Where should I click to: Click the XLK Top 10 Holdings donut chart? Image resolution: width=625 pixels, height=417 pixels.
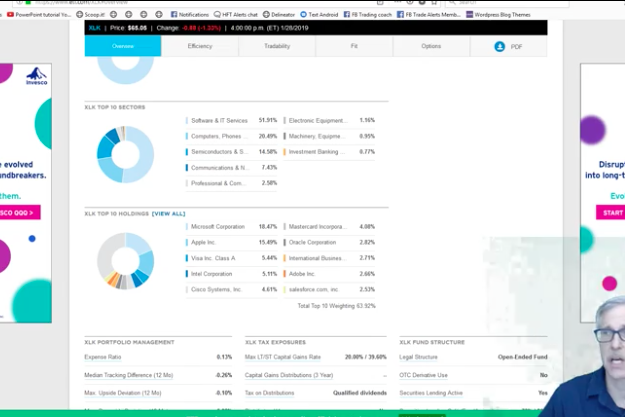[125, 260]
